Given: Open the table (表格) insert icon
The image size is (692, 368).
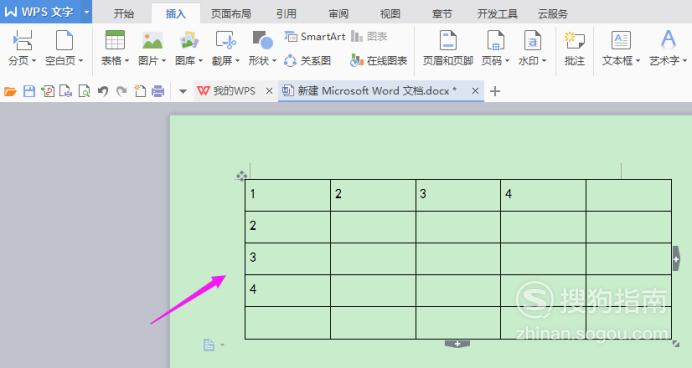Looking at the screenshot, I should (115, 41).
